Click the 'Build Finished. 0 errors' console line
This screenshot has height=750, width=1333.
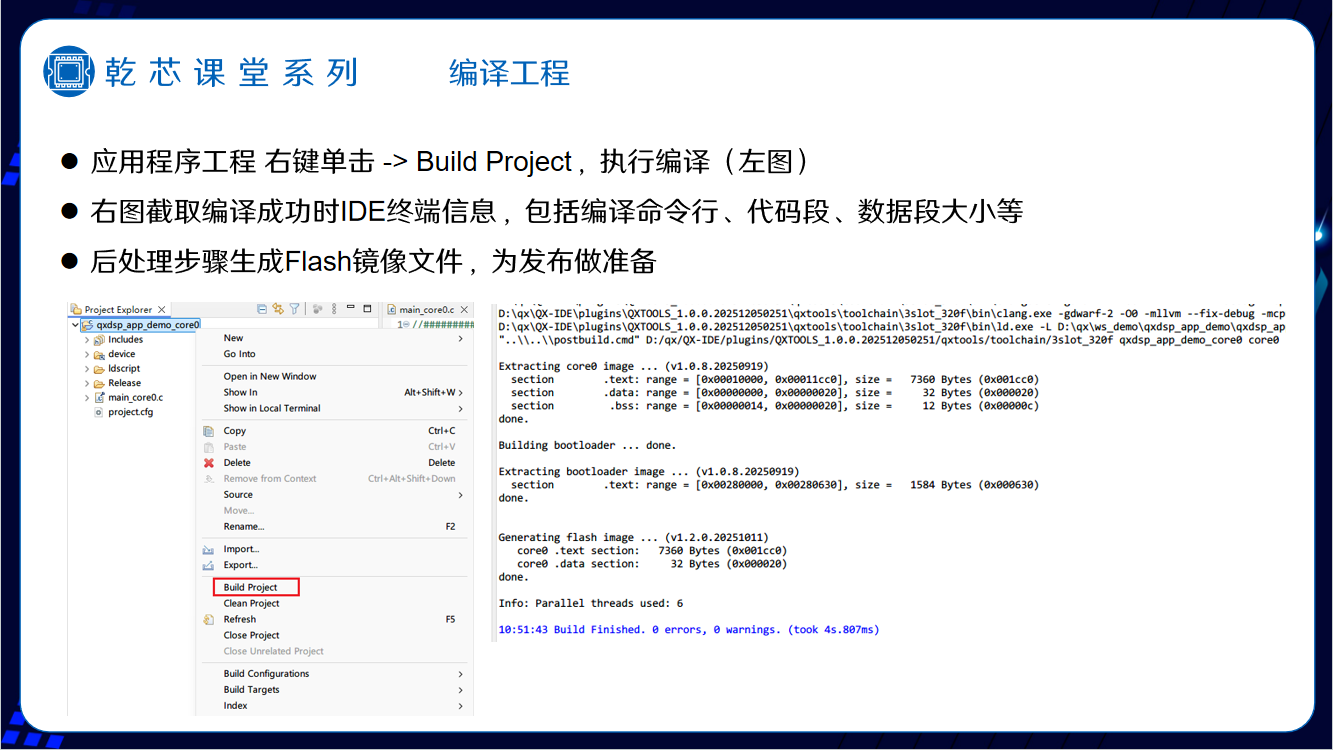689,630
